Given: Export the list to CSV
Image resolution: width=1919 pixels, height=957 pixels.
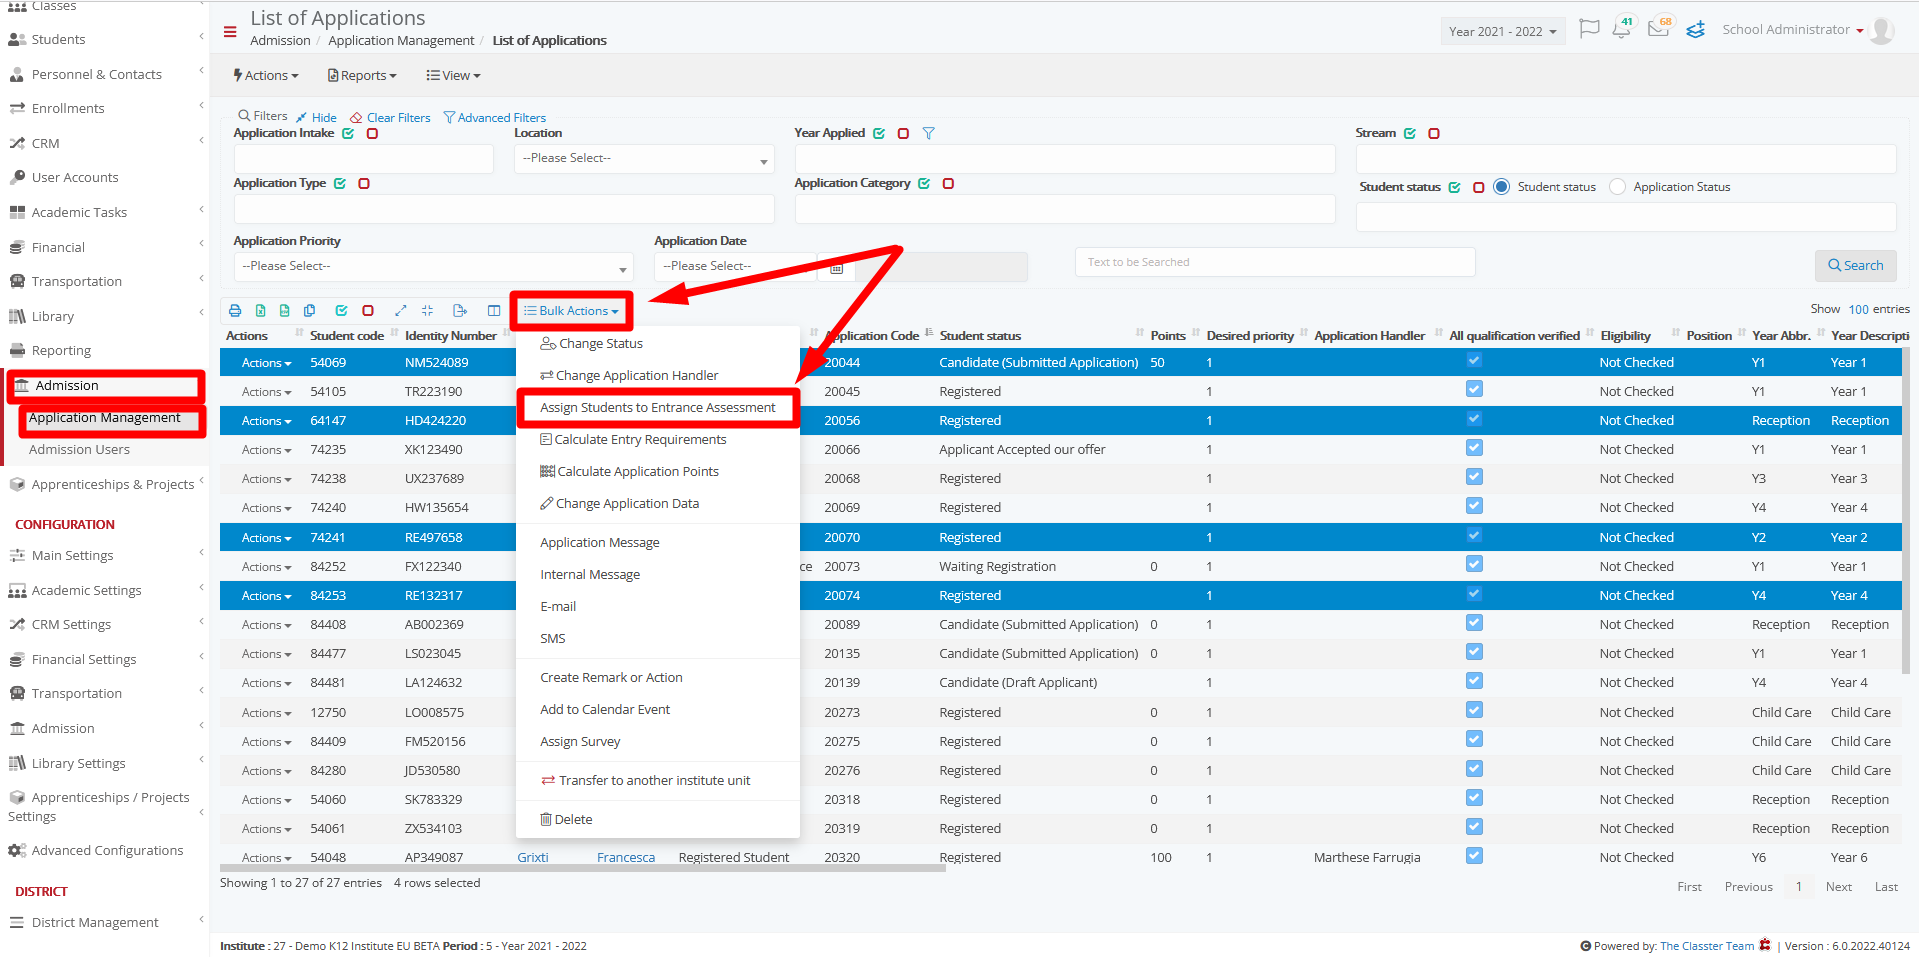Looking at the screenshot, I should pos(285,311).
